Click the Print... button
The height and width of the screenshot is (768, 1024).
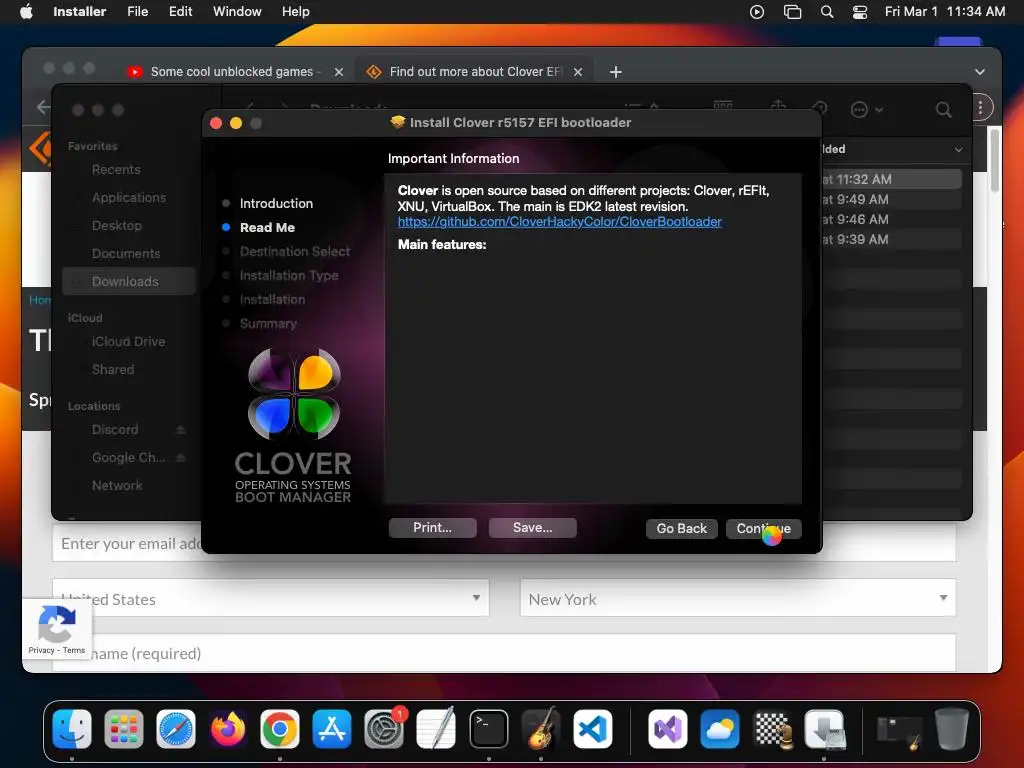(x=432, y=528)
